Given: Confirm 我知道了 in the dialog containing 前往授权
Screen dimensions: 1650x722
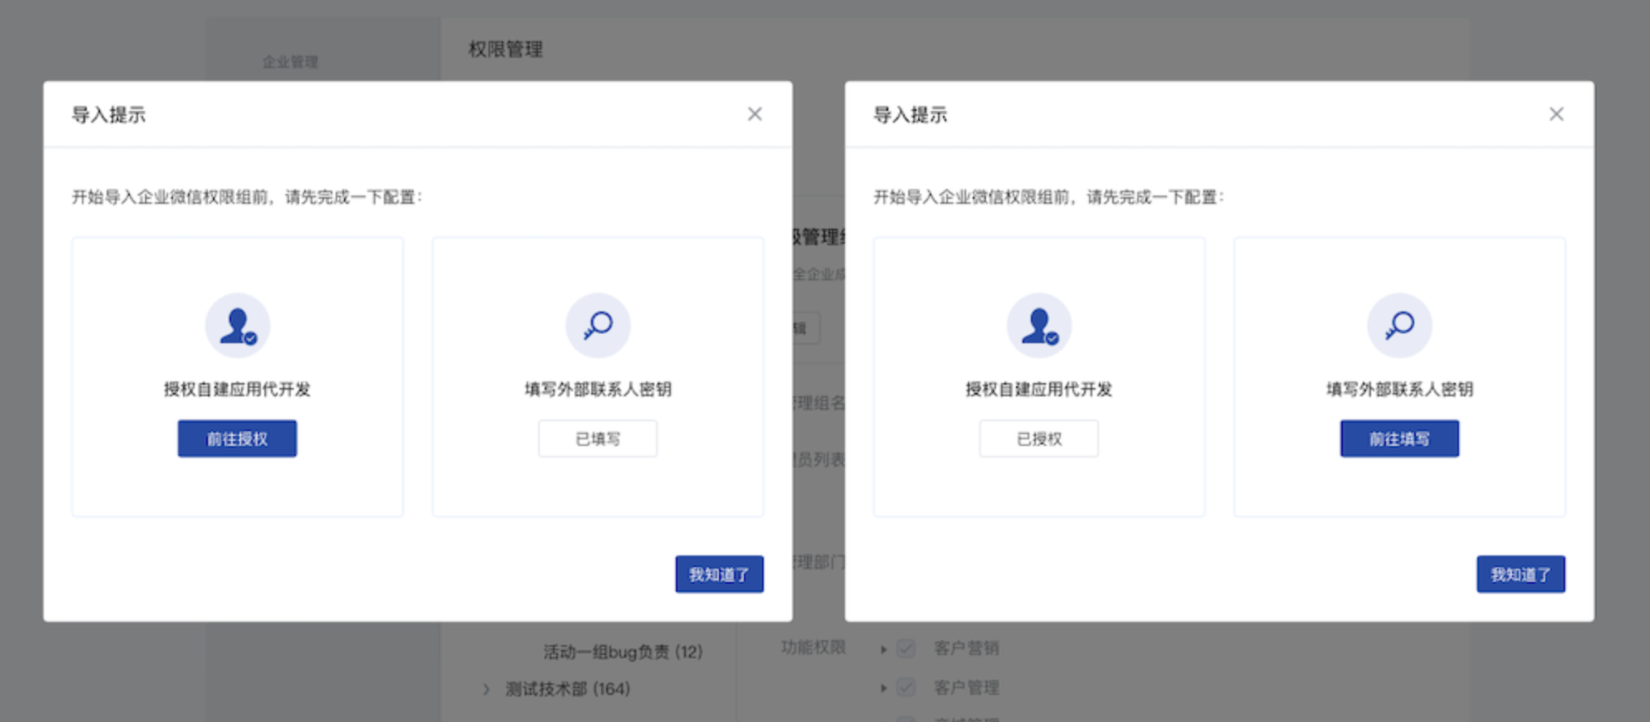Looking at the screenshot, I should point(719,574).
